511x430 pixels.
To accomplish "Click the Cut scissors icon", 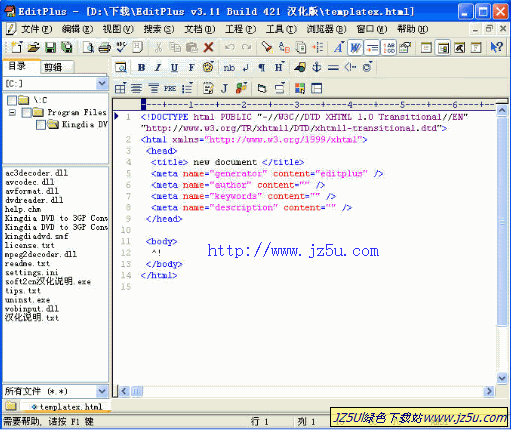I will pos(158,47).
